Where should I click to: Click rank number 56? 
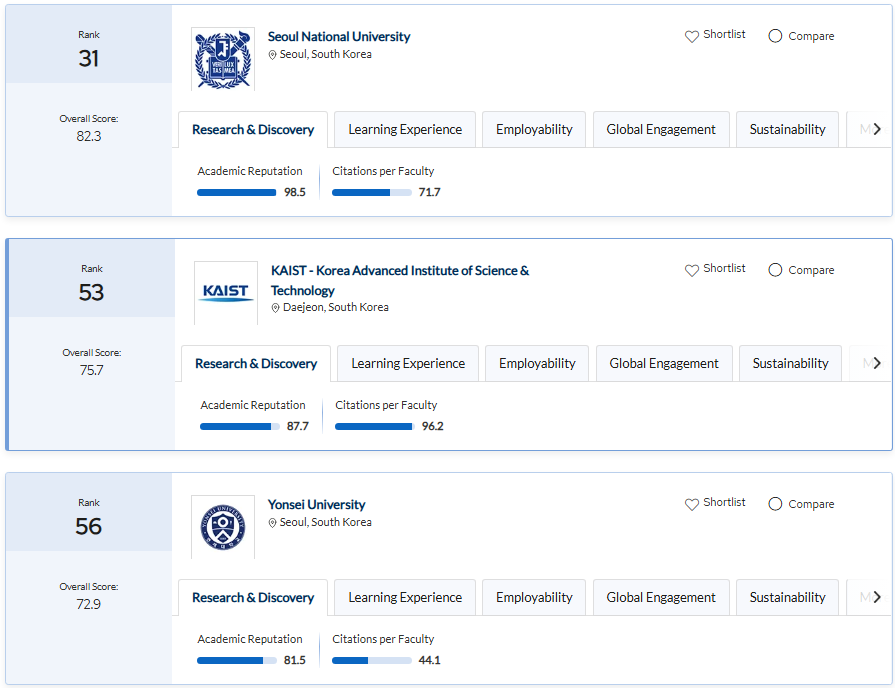[x=88, y=526]
